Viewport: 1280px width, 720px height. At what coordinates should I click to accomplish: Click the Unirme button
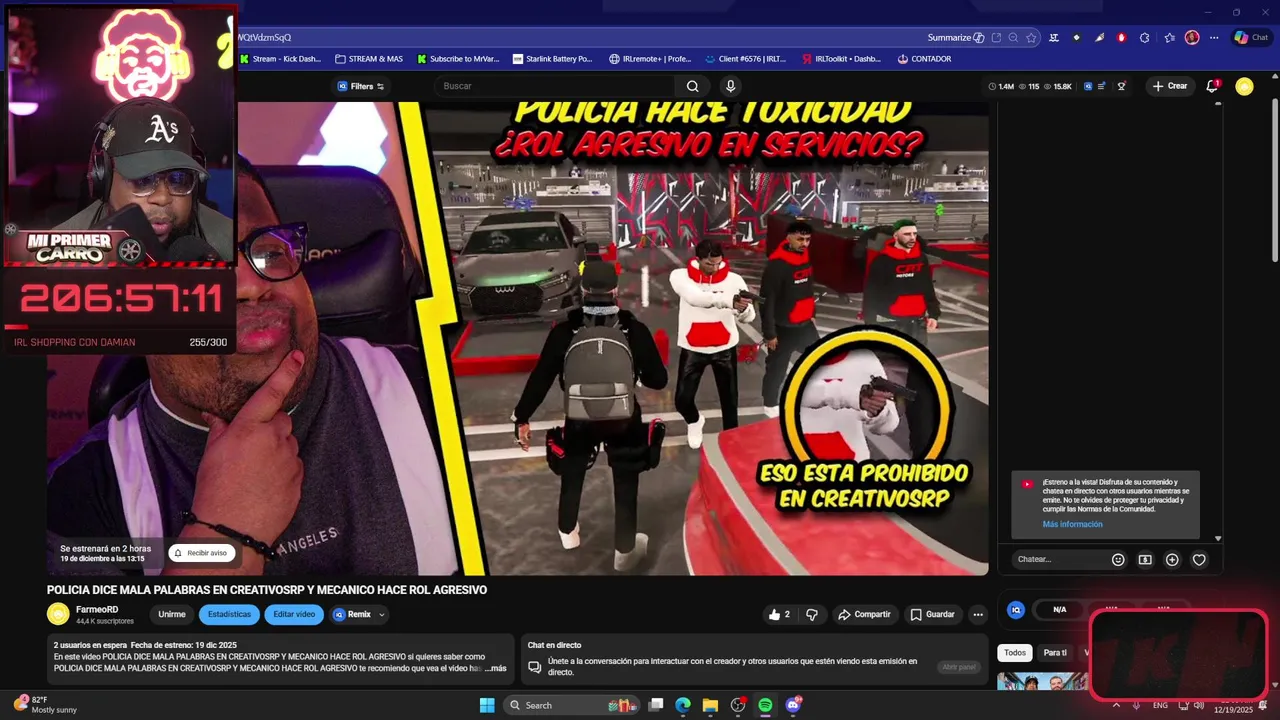(172, 615)
